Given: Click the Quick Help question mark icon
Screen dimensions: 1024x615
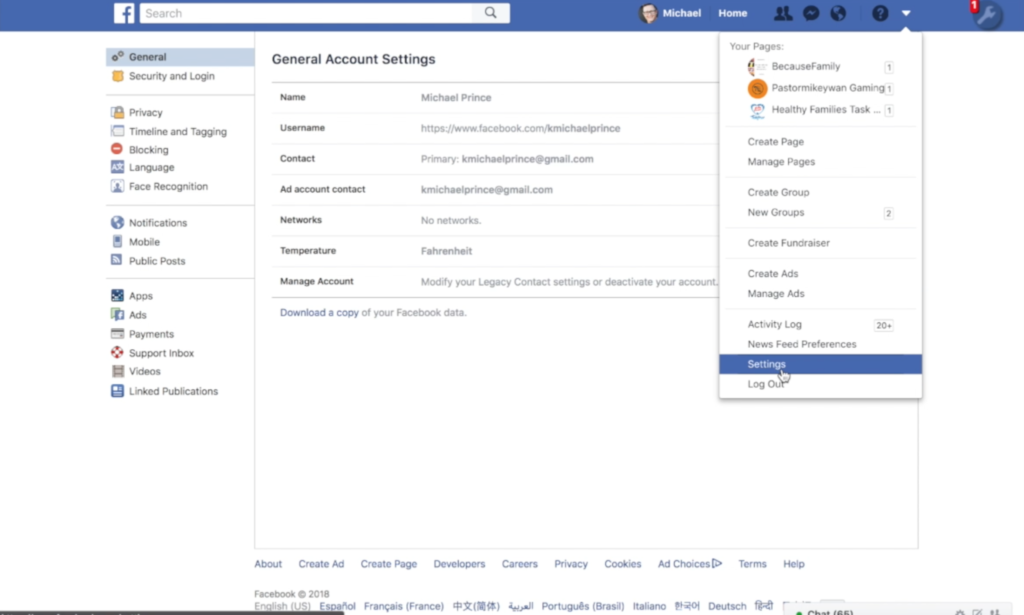Looking at the screenshot, I should (x=880, y=13).
